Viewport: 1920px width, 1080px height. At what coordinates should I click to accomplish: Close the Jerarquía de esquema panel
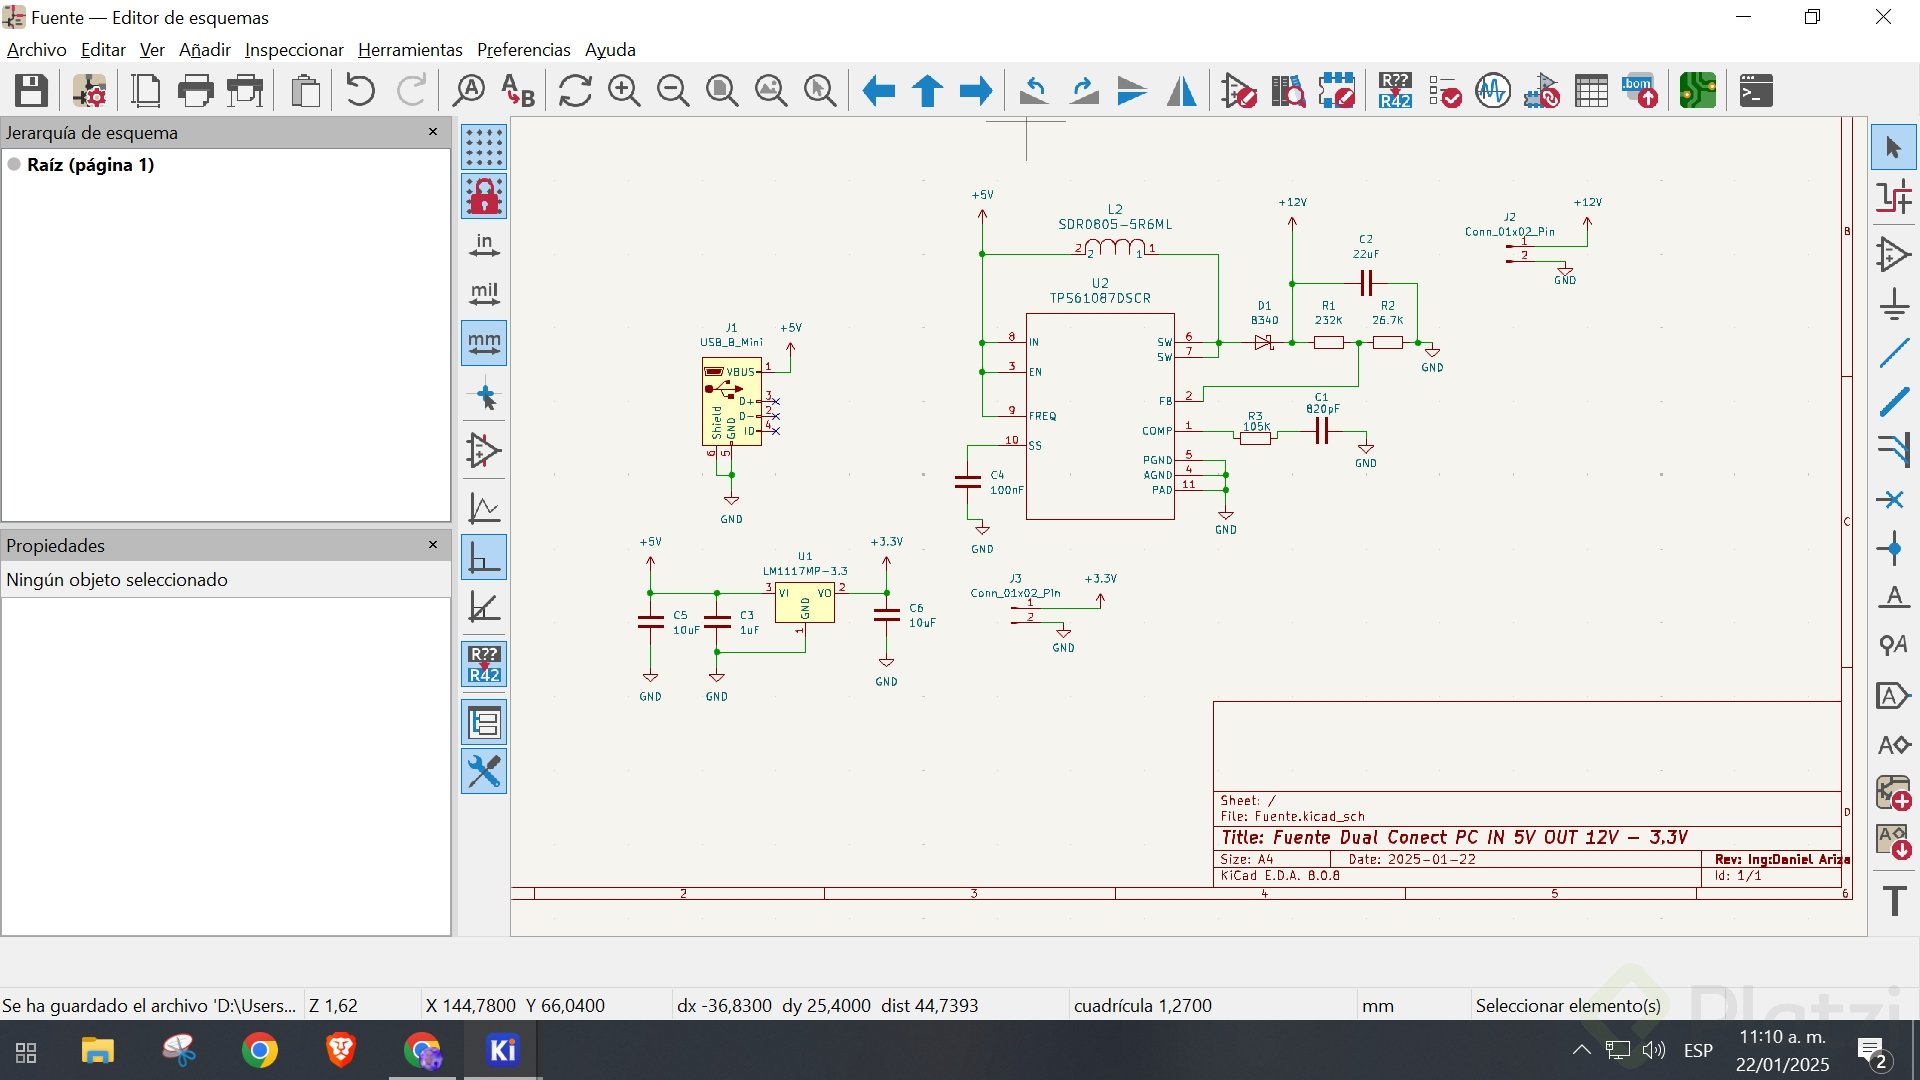tap(433, 132)
